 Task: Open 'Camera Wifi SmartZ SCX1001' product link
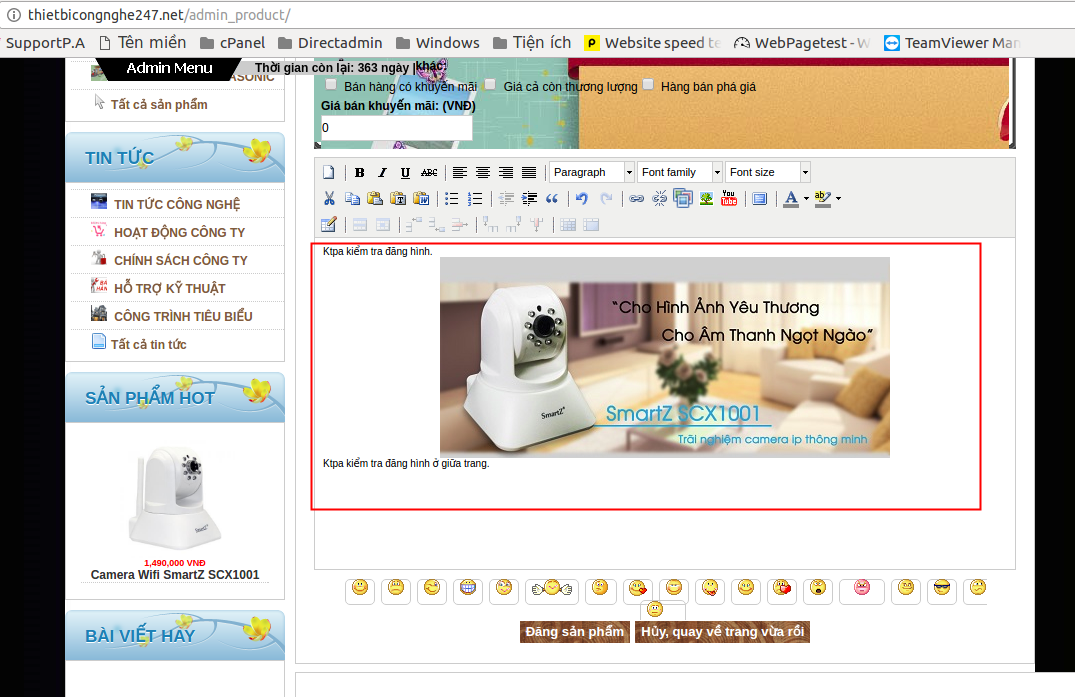pos(175,575)
